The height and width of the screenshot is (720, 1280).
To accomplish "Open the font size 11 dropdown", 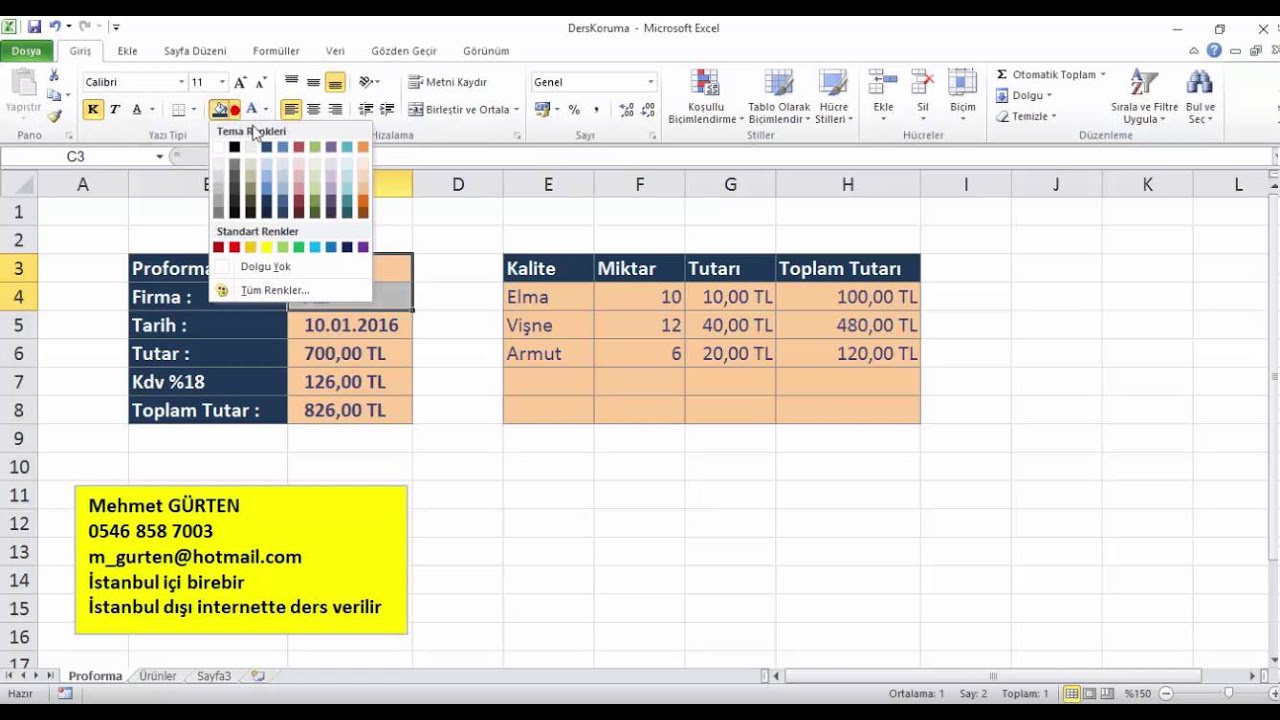I will click(x=222, y=82).
